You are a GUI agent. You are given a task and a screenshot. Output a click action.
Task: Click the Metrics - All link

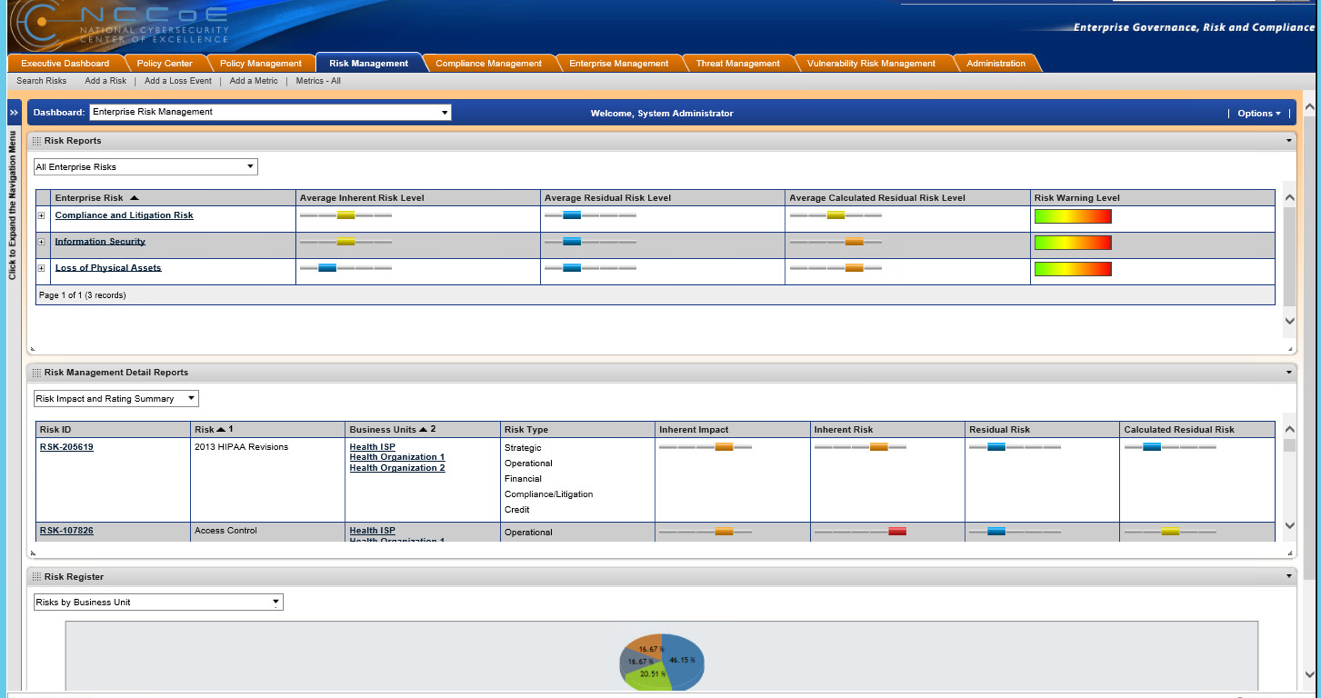tap(318, 81)
